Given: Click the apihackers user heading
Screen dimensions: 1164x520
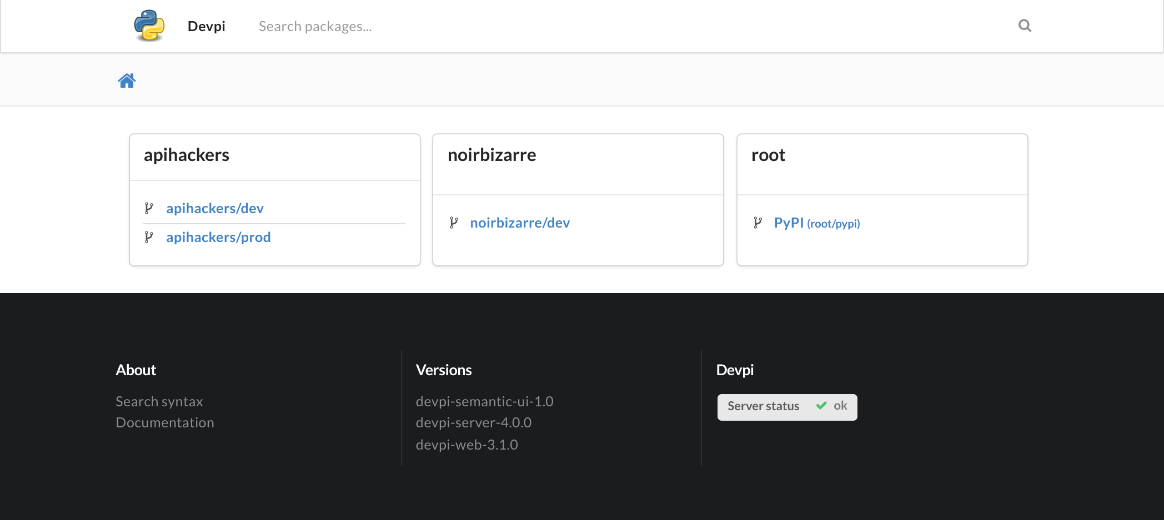Looking at the screenshot, I should [186, 155].
